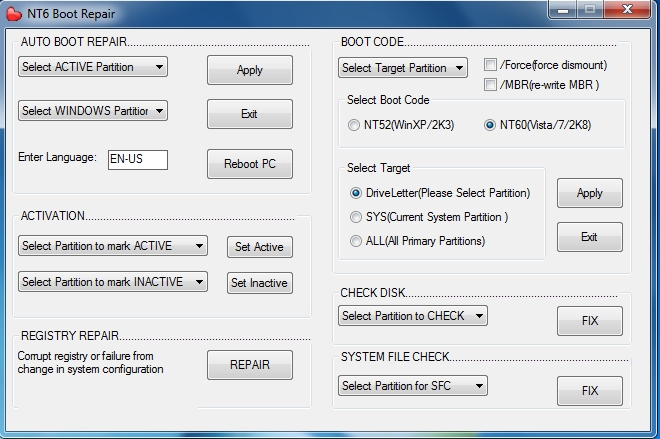Click the AUTO BOOT REPAIR heading text
The height and width of the screenshot is (439, 660).
[74, 42]
